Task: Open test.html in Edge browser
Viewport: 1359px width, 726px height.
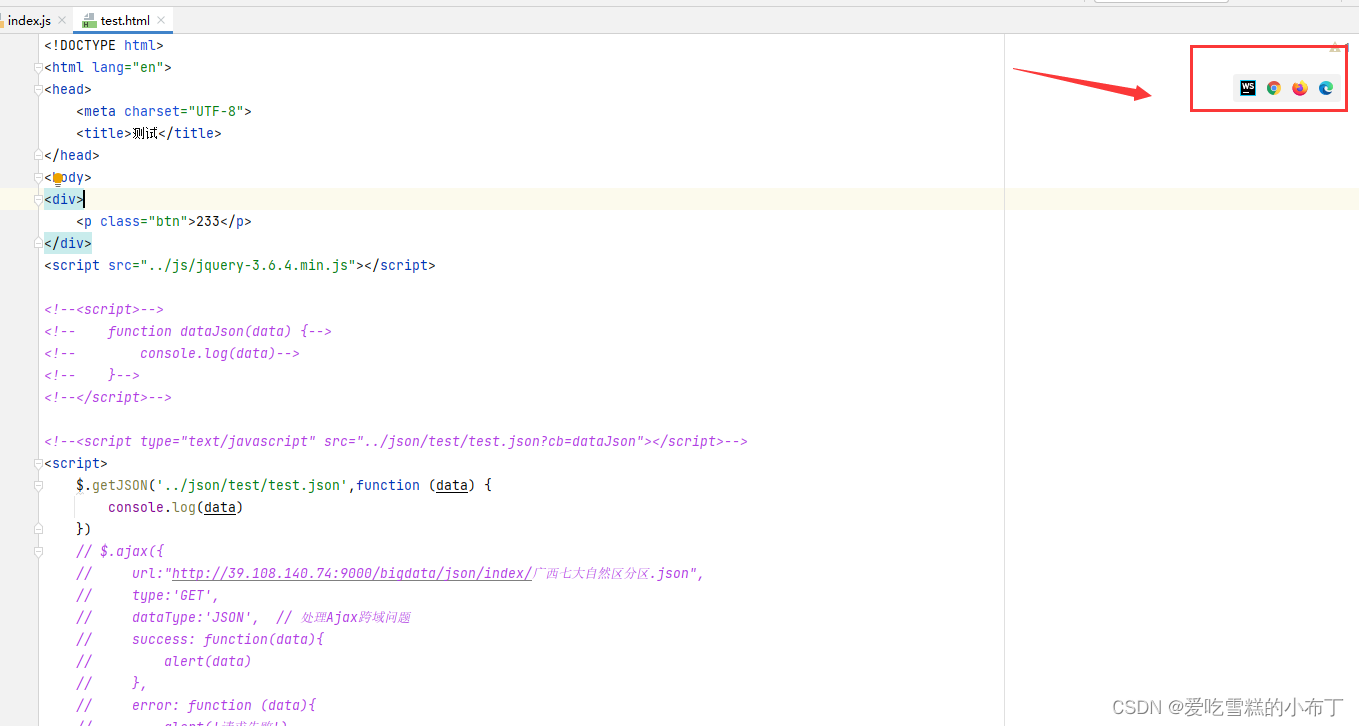Action: (1326, 88)
